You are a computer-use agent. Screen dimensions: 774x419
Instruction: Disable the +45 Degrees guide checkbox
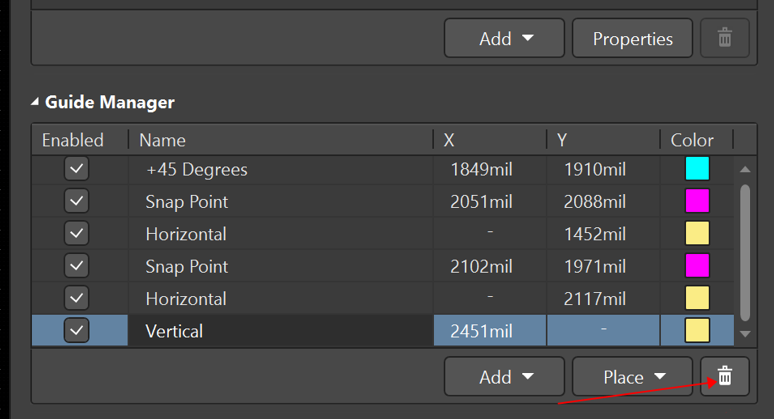(77, 169)
